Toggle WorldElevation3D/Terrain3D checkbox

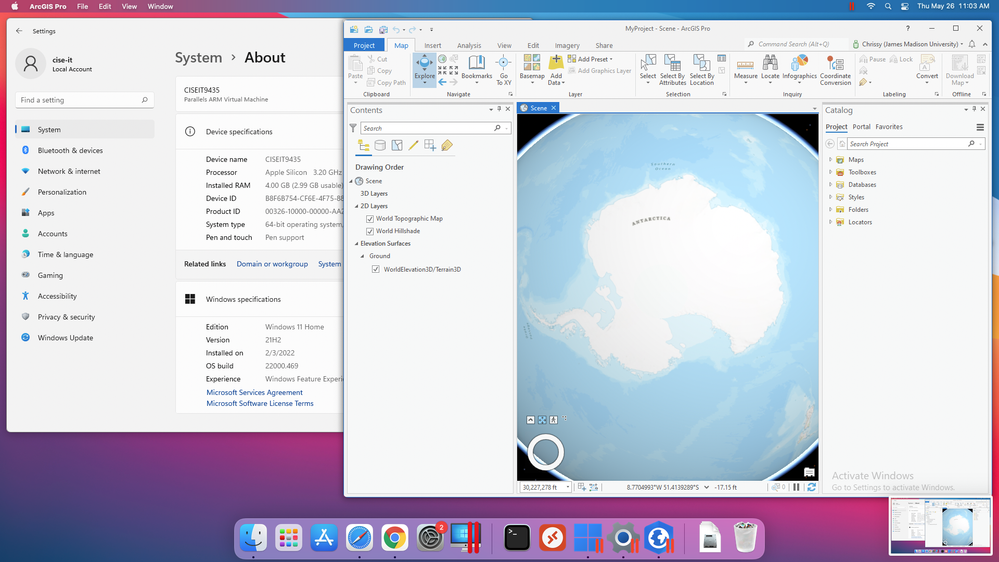pos(376,270)
